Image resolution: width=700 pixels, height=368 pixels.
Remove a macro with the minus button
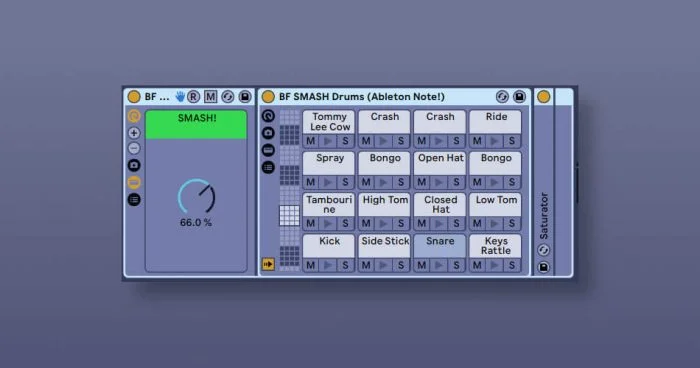[x=134, y=148]
